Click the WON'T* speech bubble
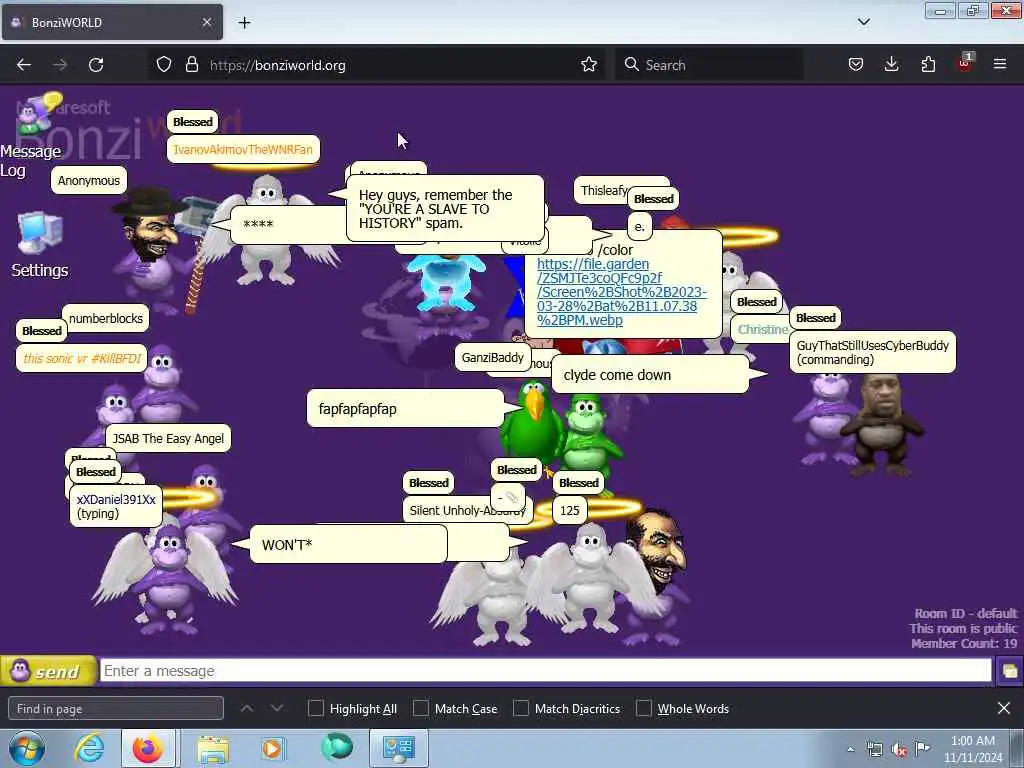1024x768 pixels. coord(348,545)
